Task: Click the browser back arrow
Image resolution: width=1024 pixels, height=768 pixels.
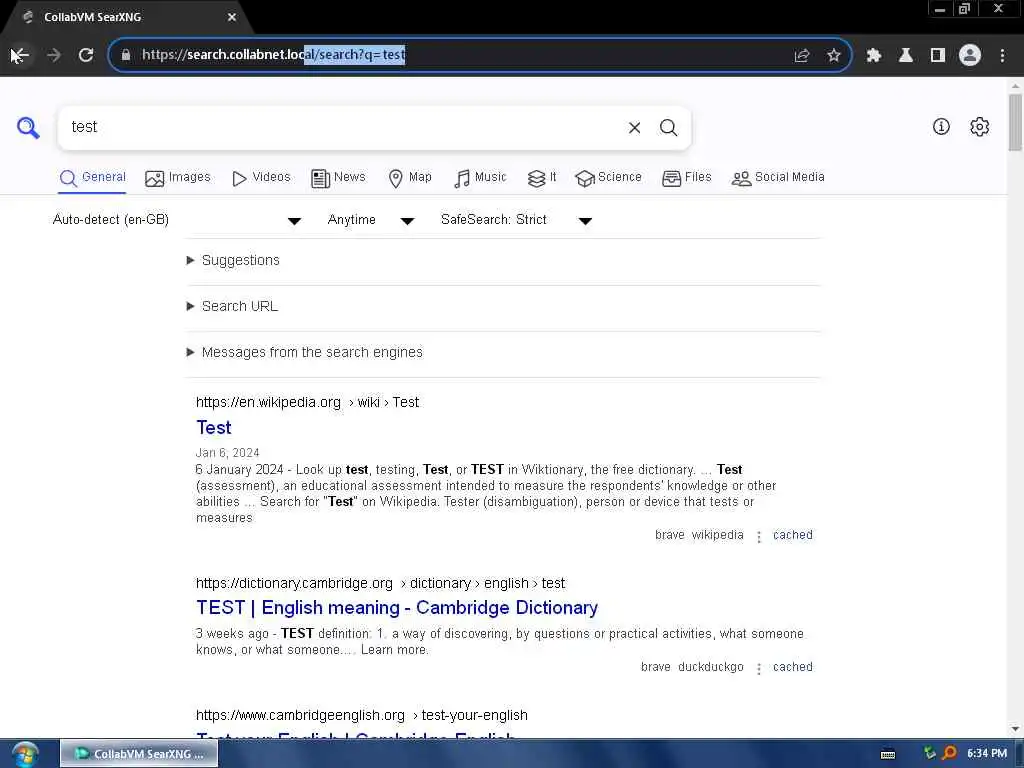Action: (x=20, y=56)
